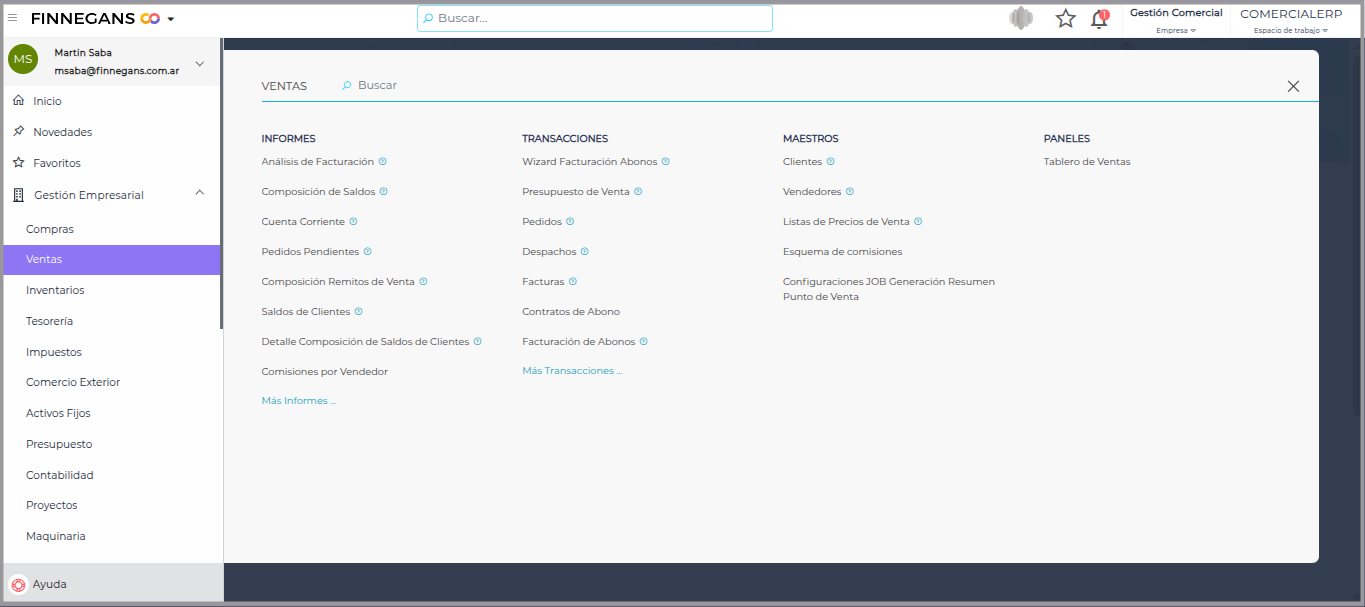This screenshot has width=1365, height=607.
Task: Click the Finnegans logo dropdown arrow
Action: (x=171, y=19)
